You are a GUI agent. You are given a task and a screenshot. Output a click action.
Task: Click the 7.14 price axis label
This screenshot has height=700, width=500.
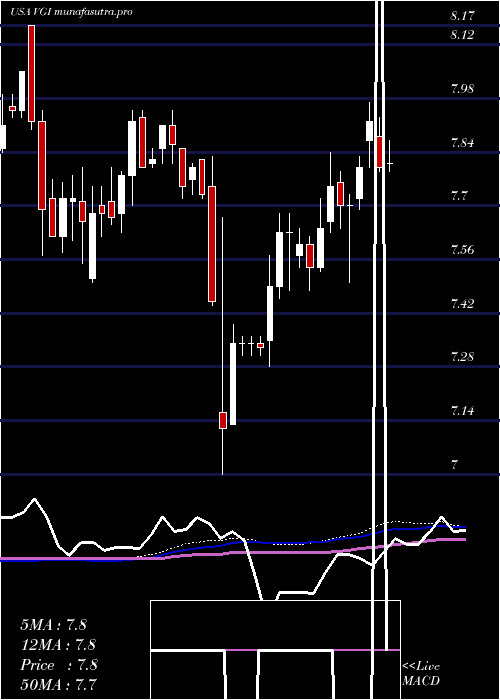[x=462, y=411]
